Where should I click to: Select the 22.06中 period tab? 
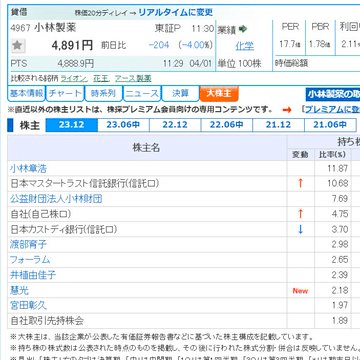click(x=227, y=125)
